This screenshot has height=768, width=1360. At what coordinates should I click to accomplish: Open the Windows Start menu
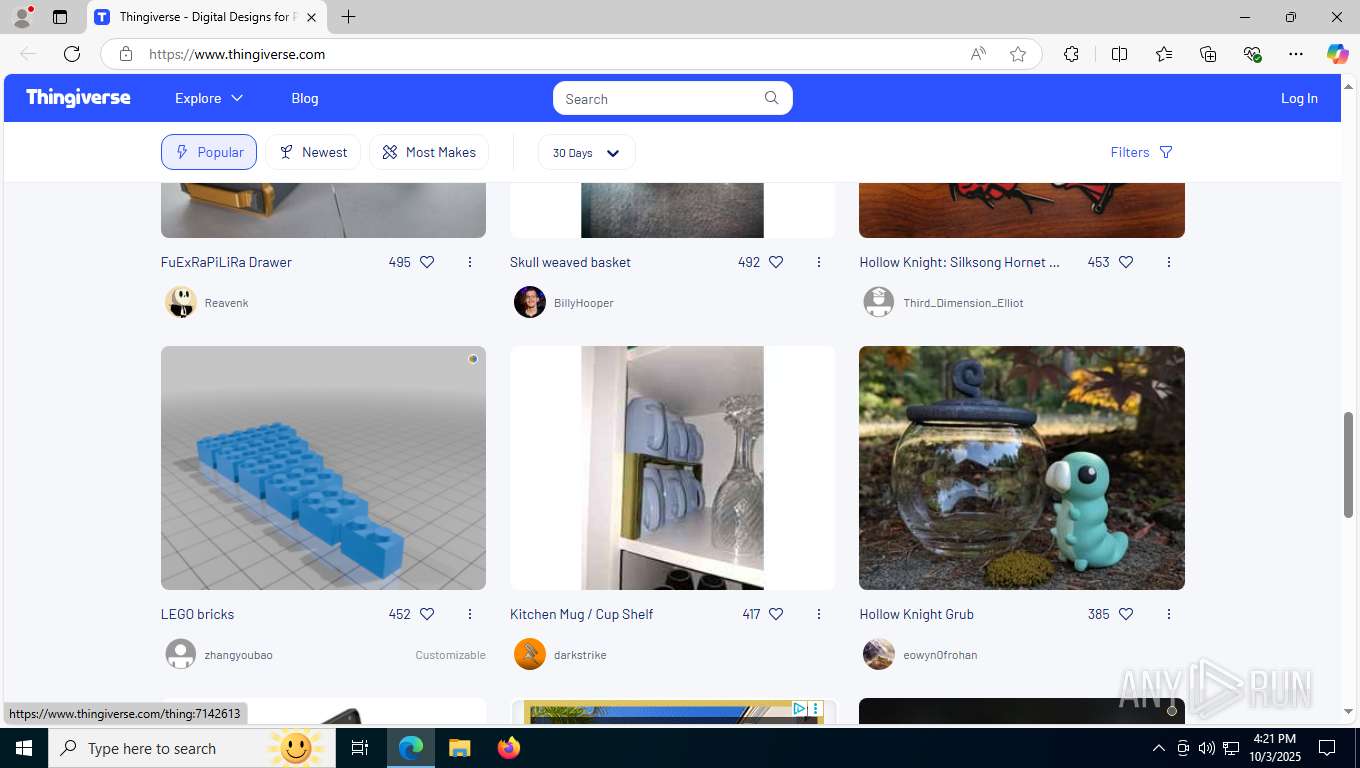23,748
